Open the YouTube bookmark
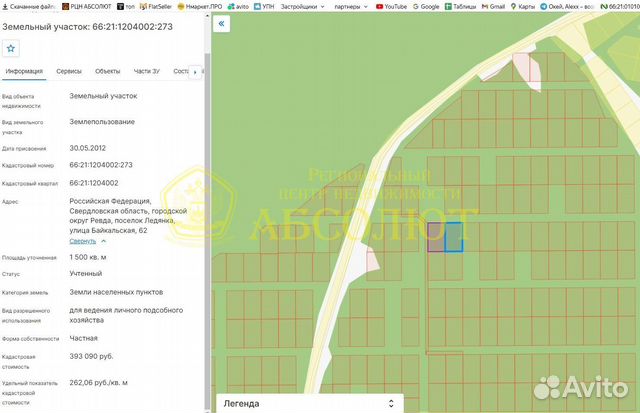Viewport: 640px width, 413px height. click(x=391, y=7)
